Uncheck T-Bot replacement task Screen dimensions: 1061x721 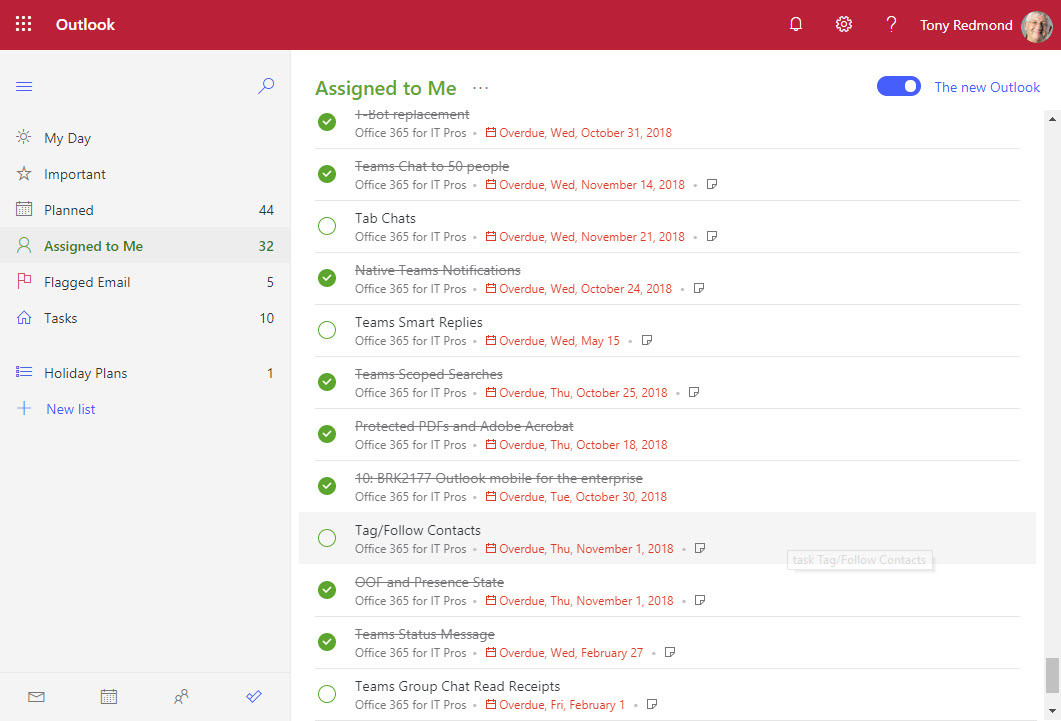click(327, 122)
